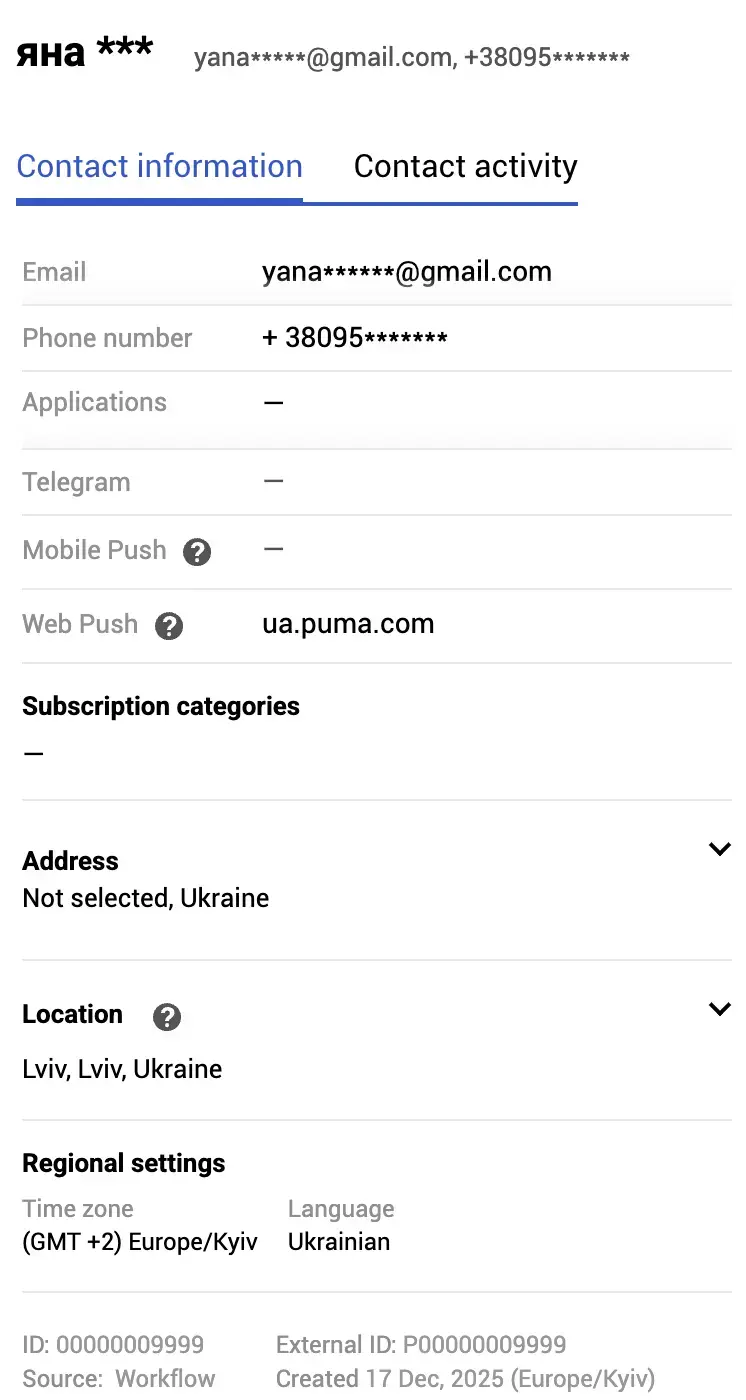Open the Location help tooltip icon
Viewport: 746px width, 1400px height.
pos(166,1017)
